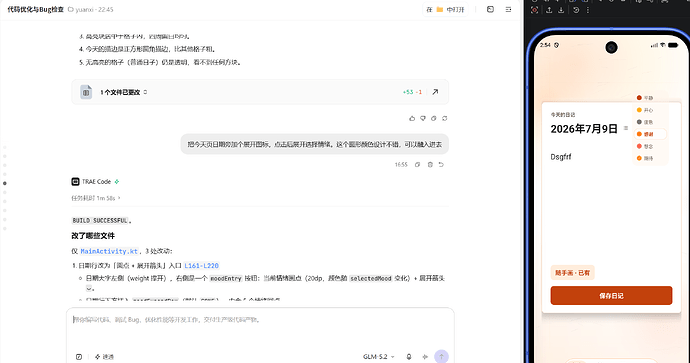690x363 pixels.
Task: Click the panel layout icon in chat header
Action: click(490, 9)
